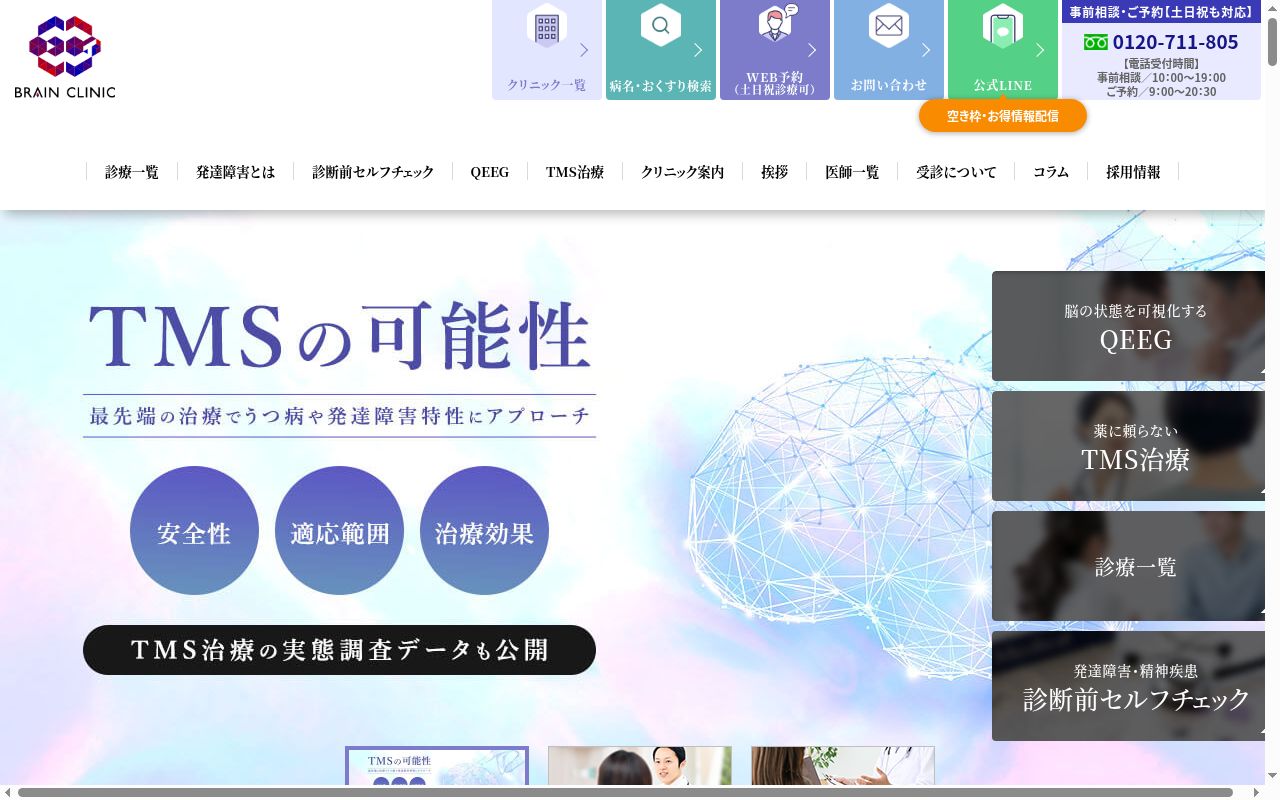Viewport: 1280px width, 800px height.
Task: Click the horizontal scrollbar right arrow
Action: tap(1257, 792)
